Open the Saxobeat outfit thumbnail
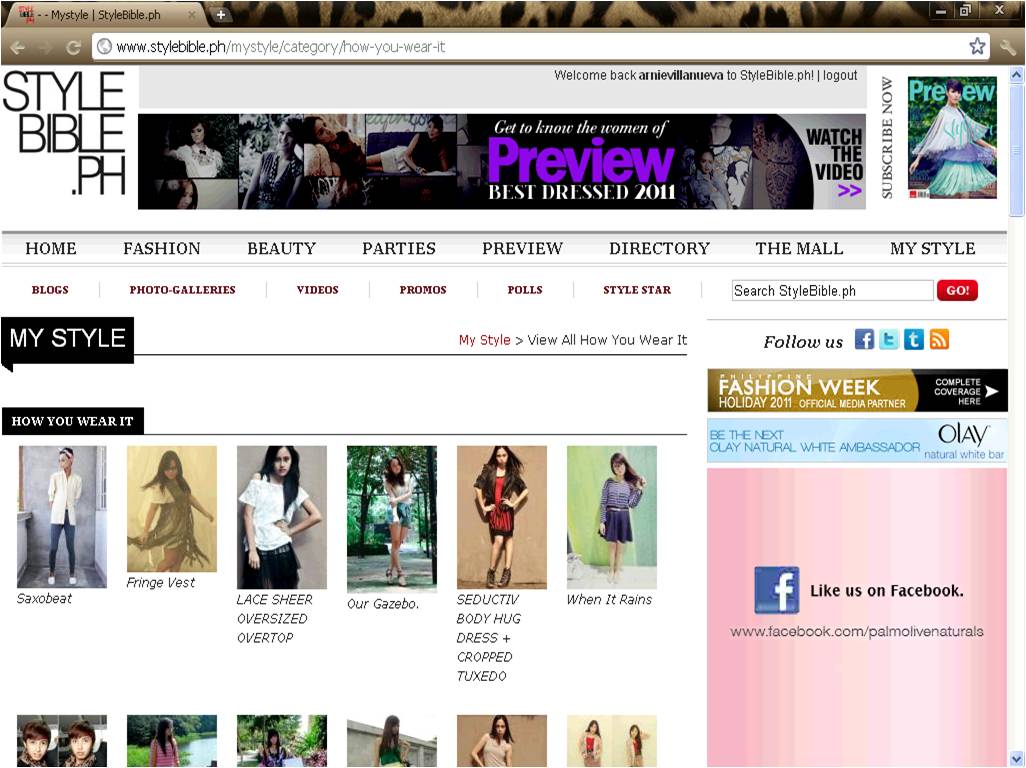The image size is (1026, 768). (x=62, y=517)
